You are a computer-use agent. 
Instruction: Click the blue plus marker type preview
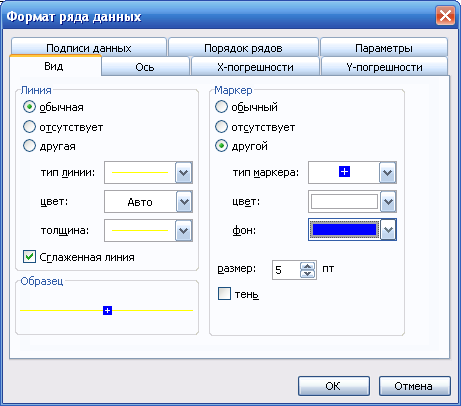(344, 172)
